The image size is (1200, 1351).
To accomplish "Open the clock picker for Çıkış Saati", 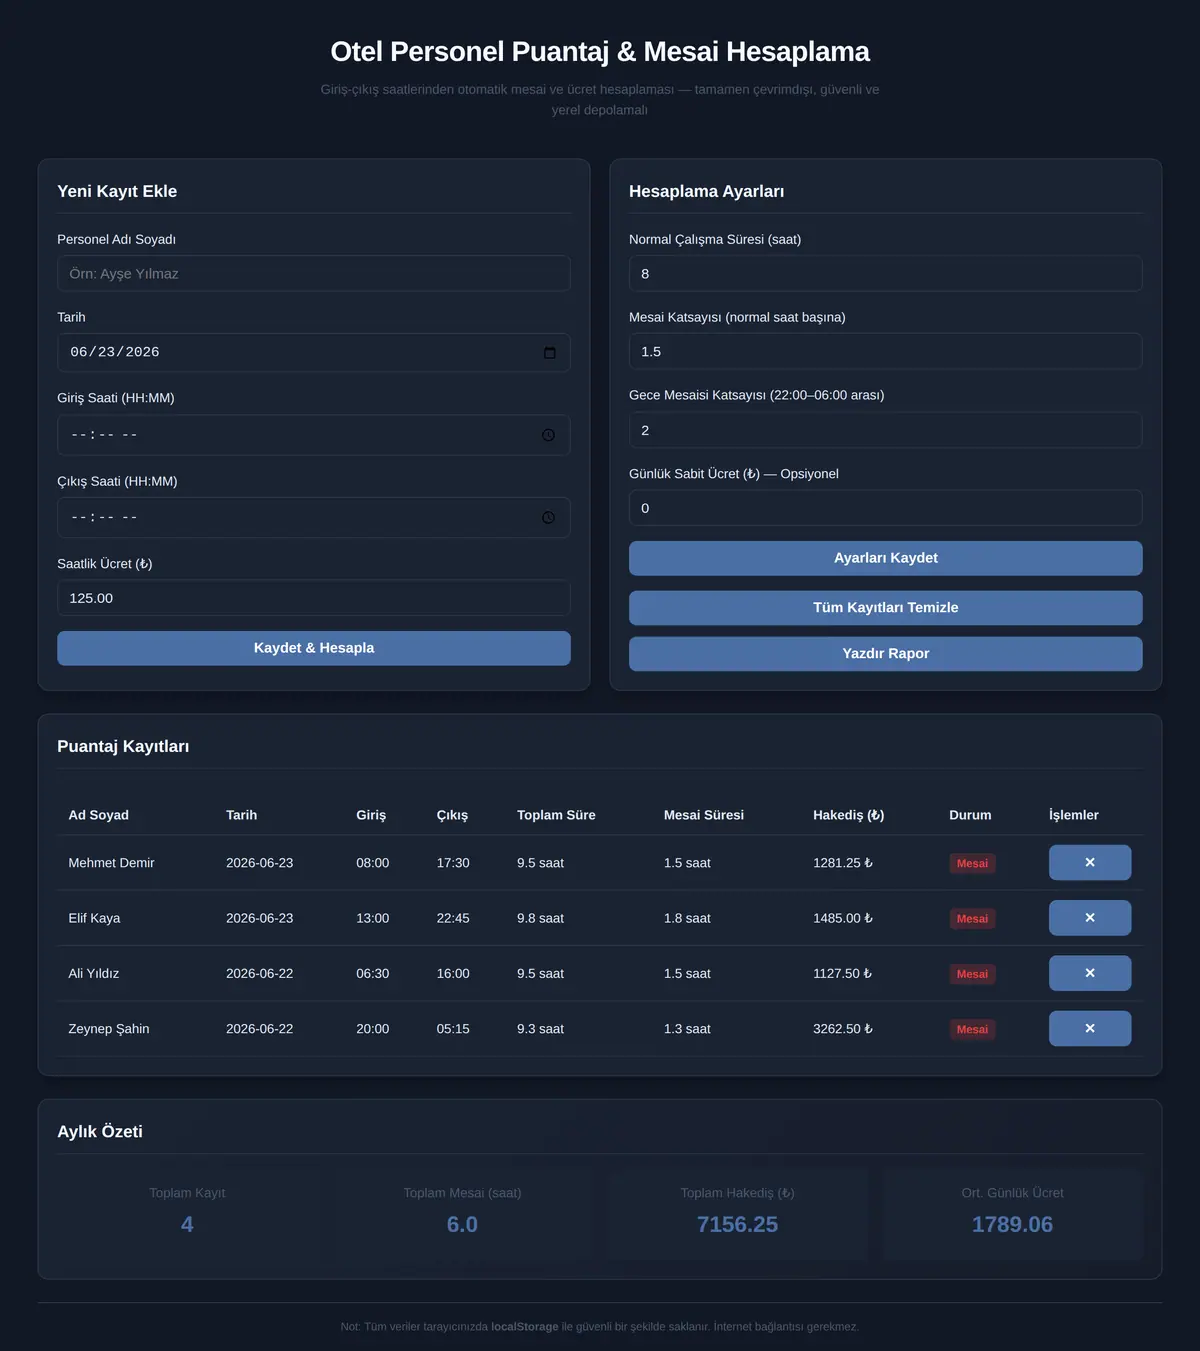I will click(x=548, y=518).
